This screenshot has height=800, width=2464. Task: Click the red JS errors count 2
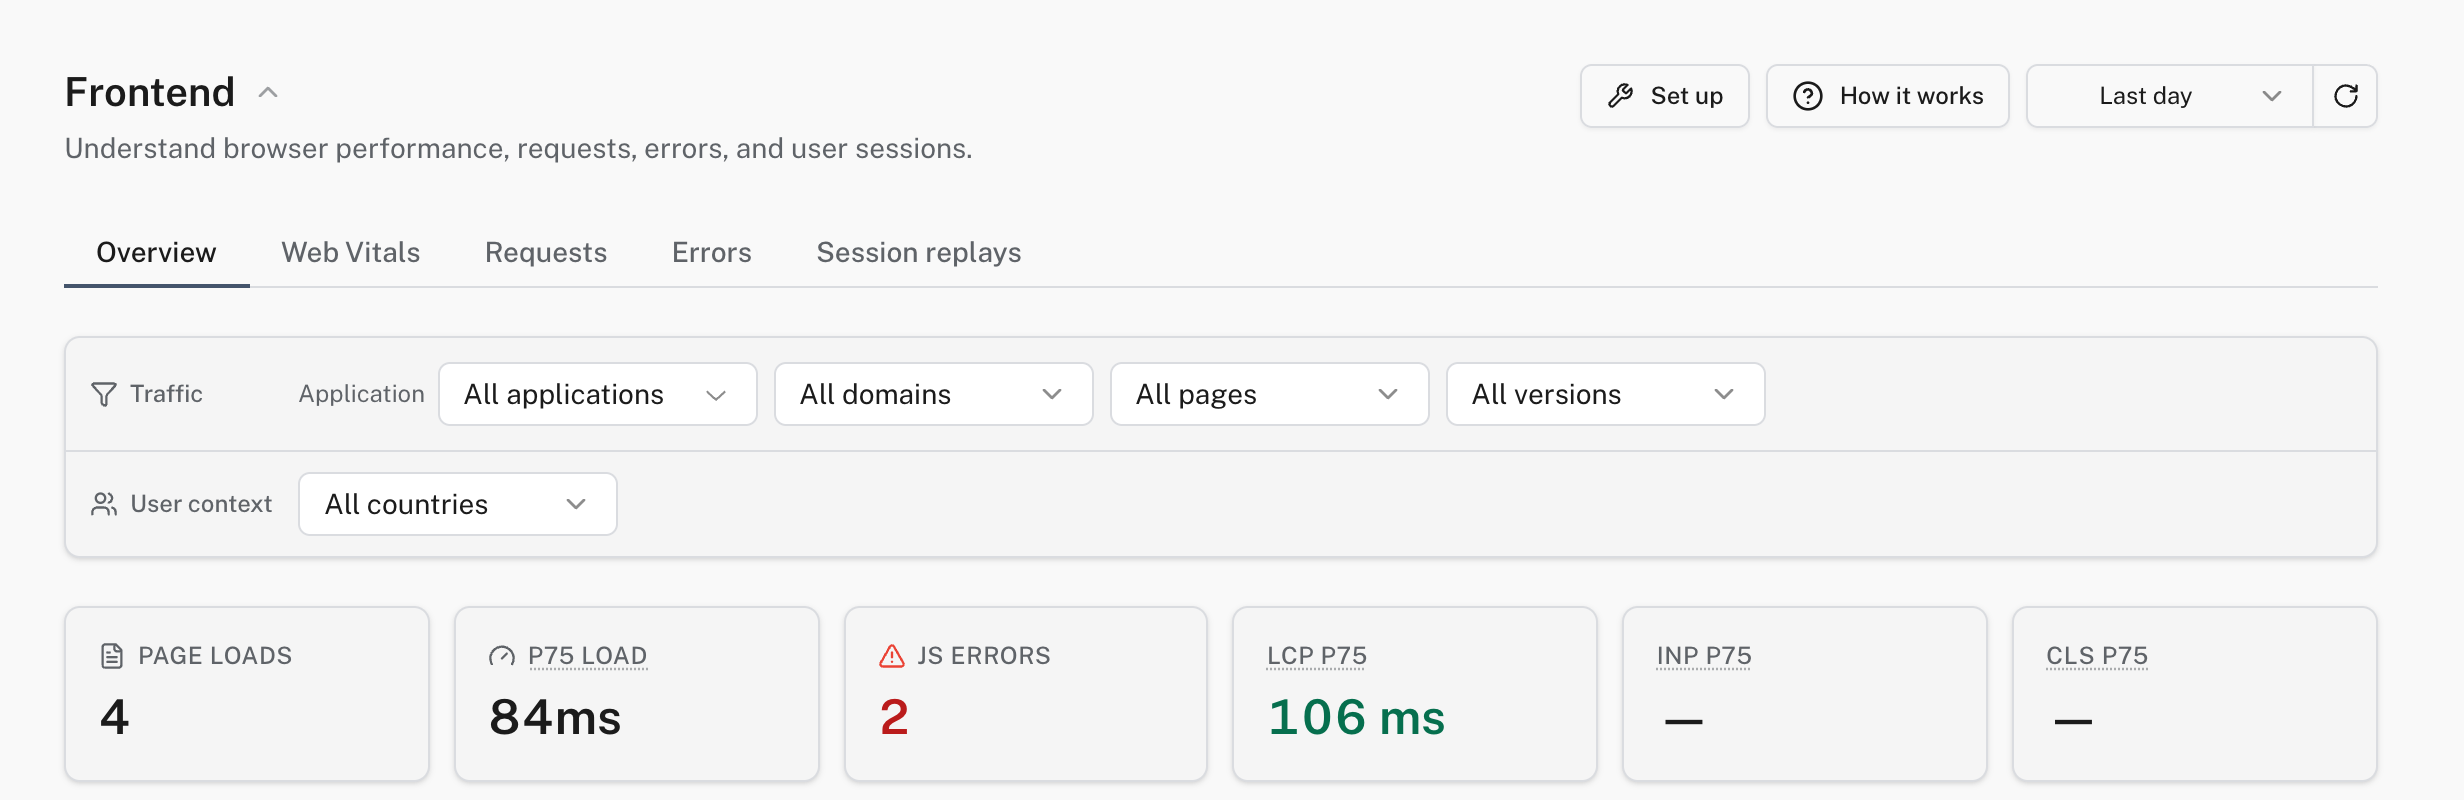(894, 718)
